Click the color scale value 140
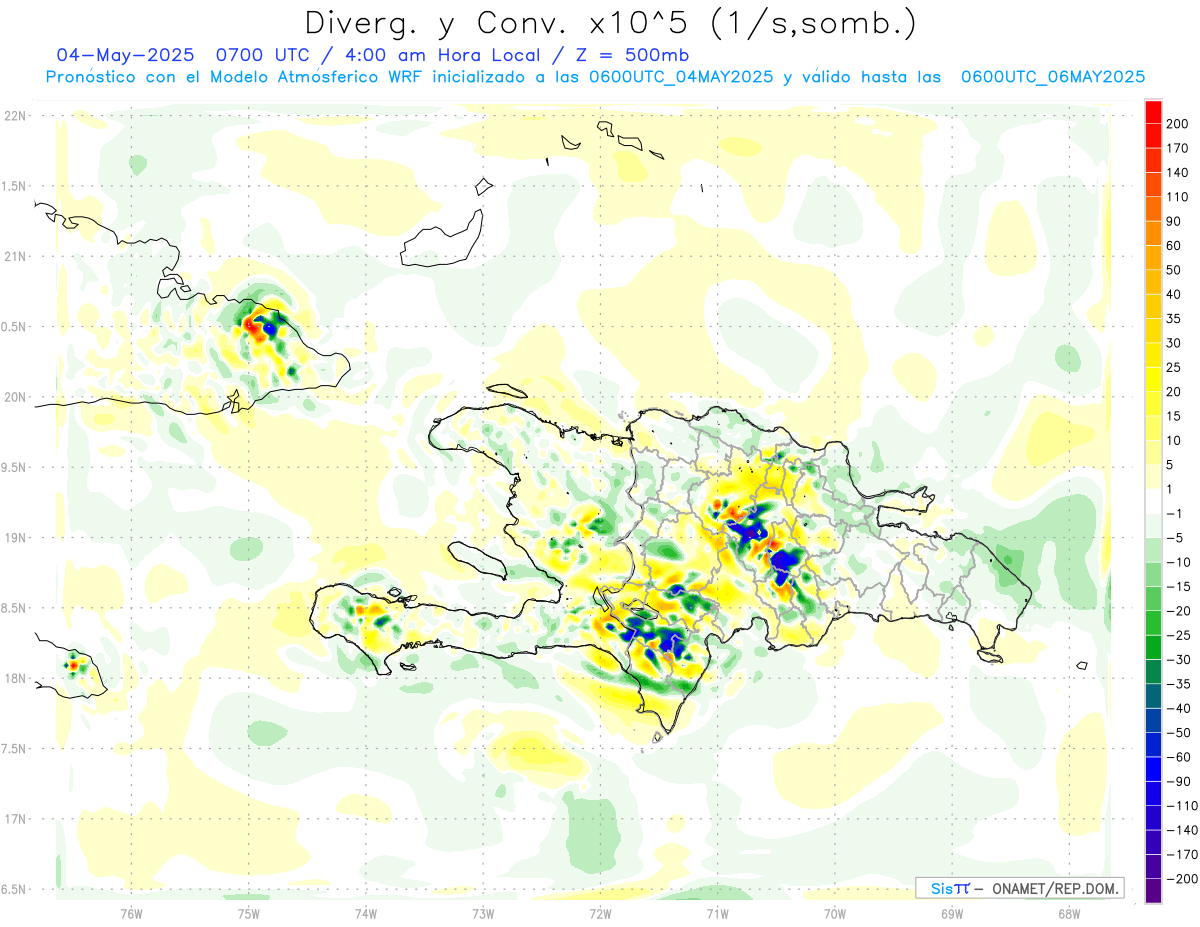 (x=1179, y=173)
